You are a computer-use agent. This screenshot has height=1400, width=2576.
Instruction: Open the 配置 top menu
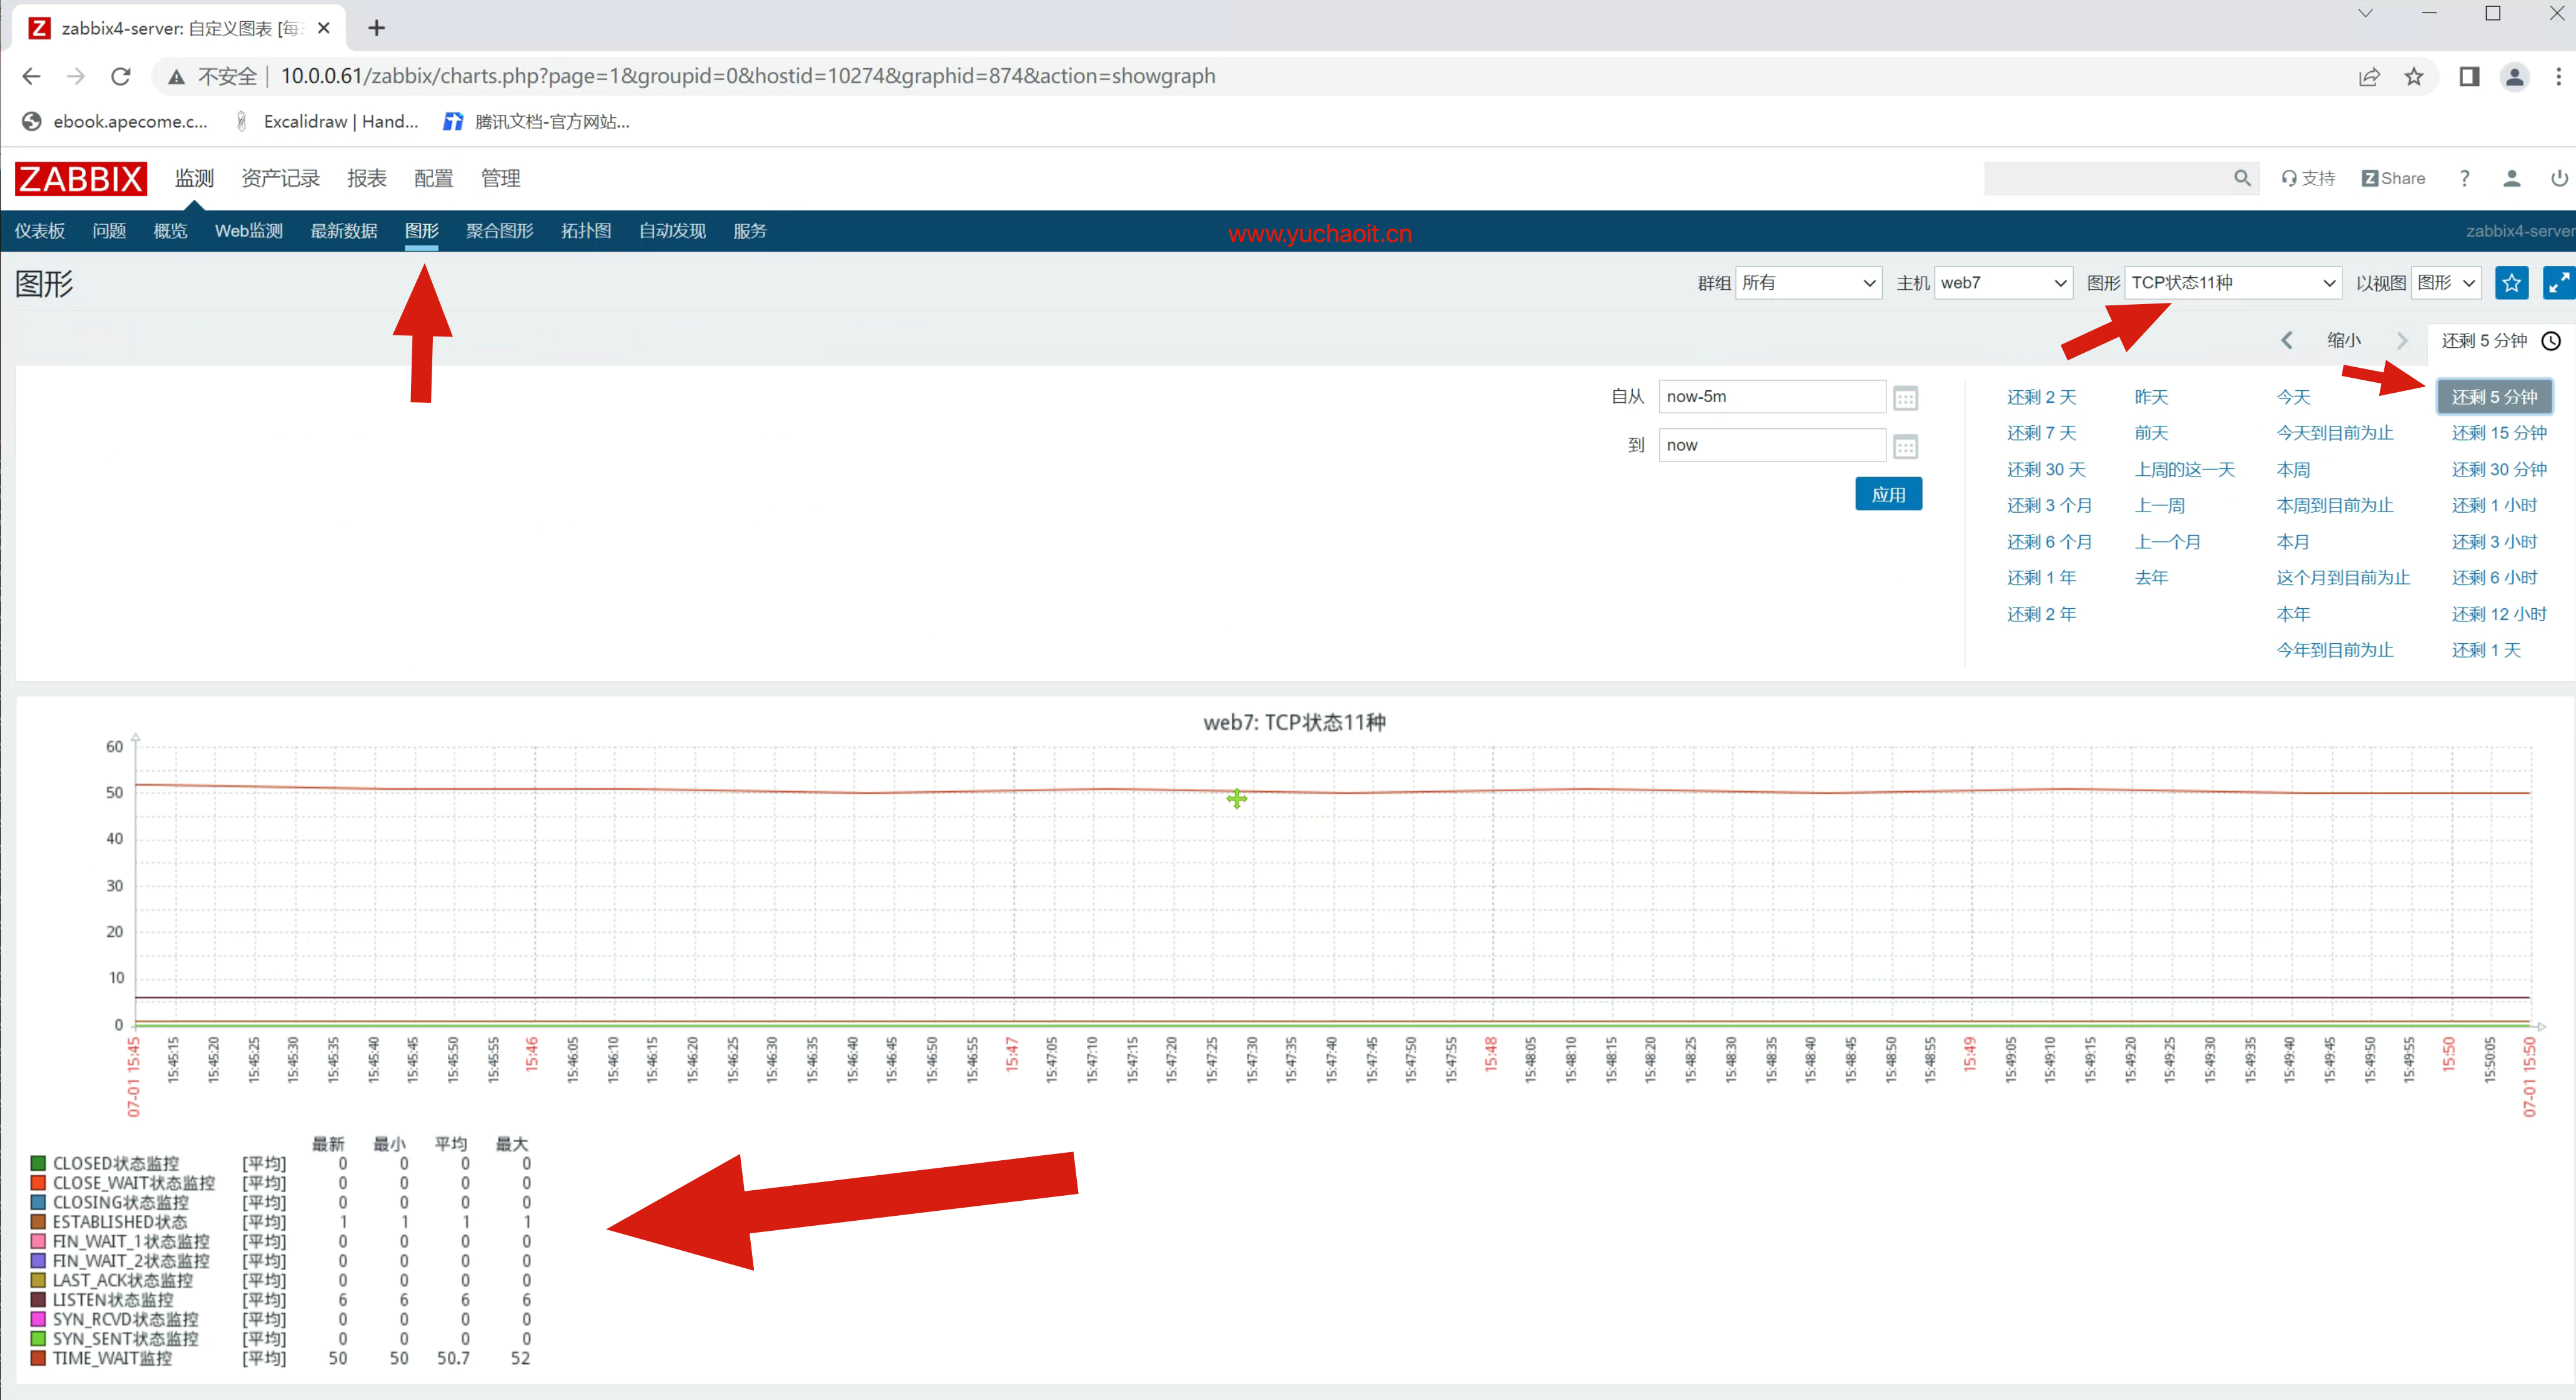[433, 178]
